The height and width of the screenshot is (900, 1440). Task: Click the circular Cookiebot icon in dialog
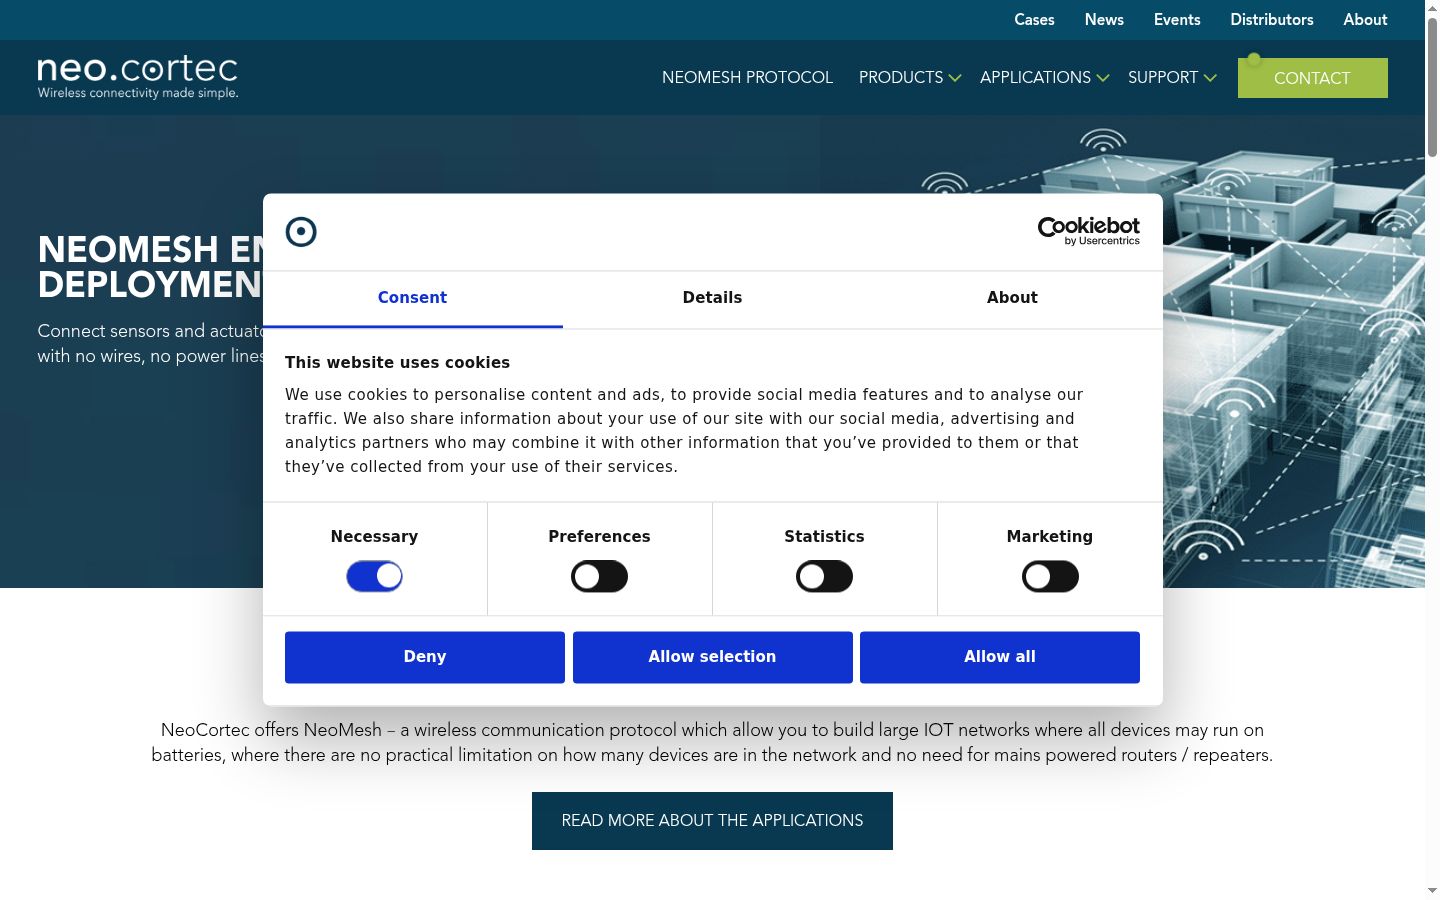click(x=301, y=232)
